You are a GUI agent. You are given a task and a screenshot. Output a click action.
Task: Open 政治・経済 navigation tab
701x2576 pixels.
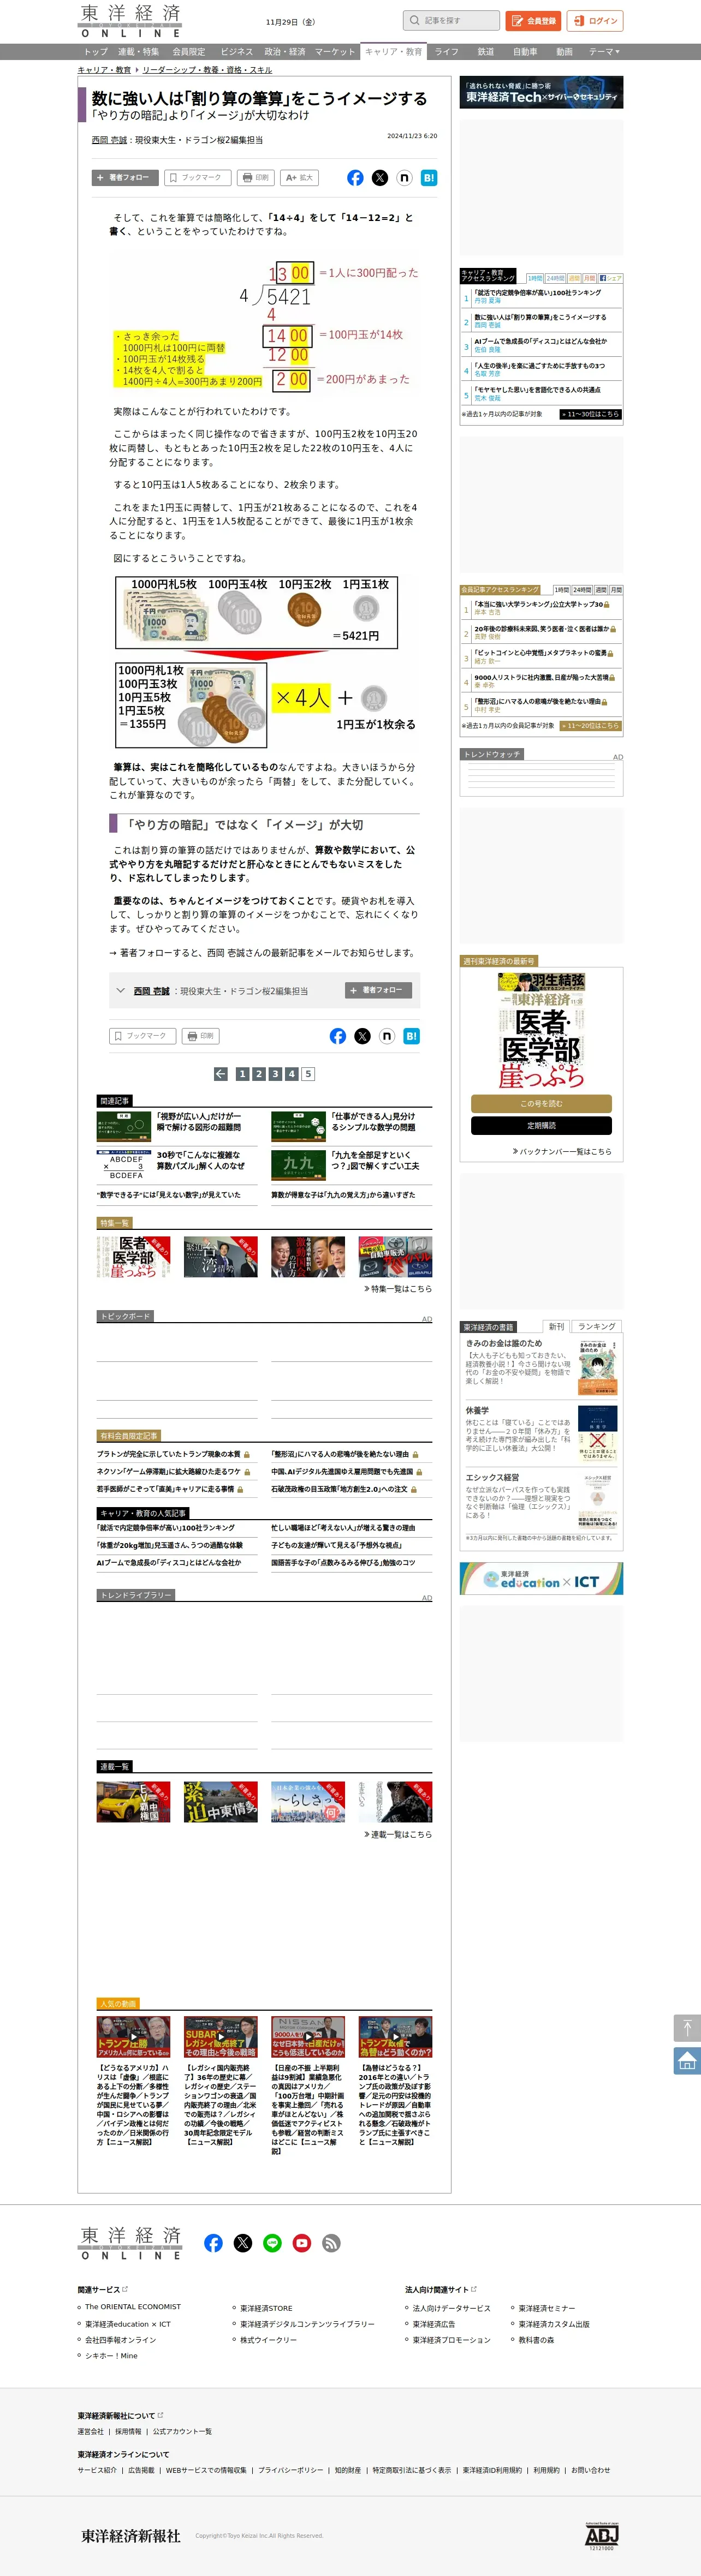pyautogui.click(x=284, y=52)
